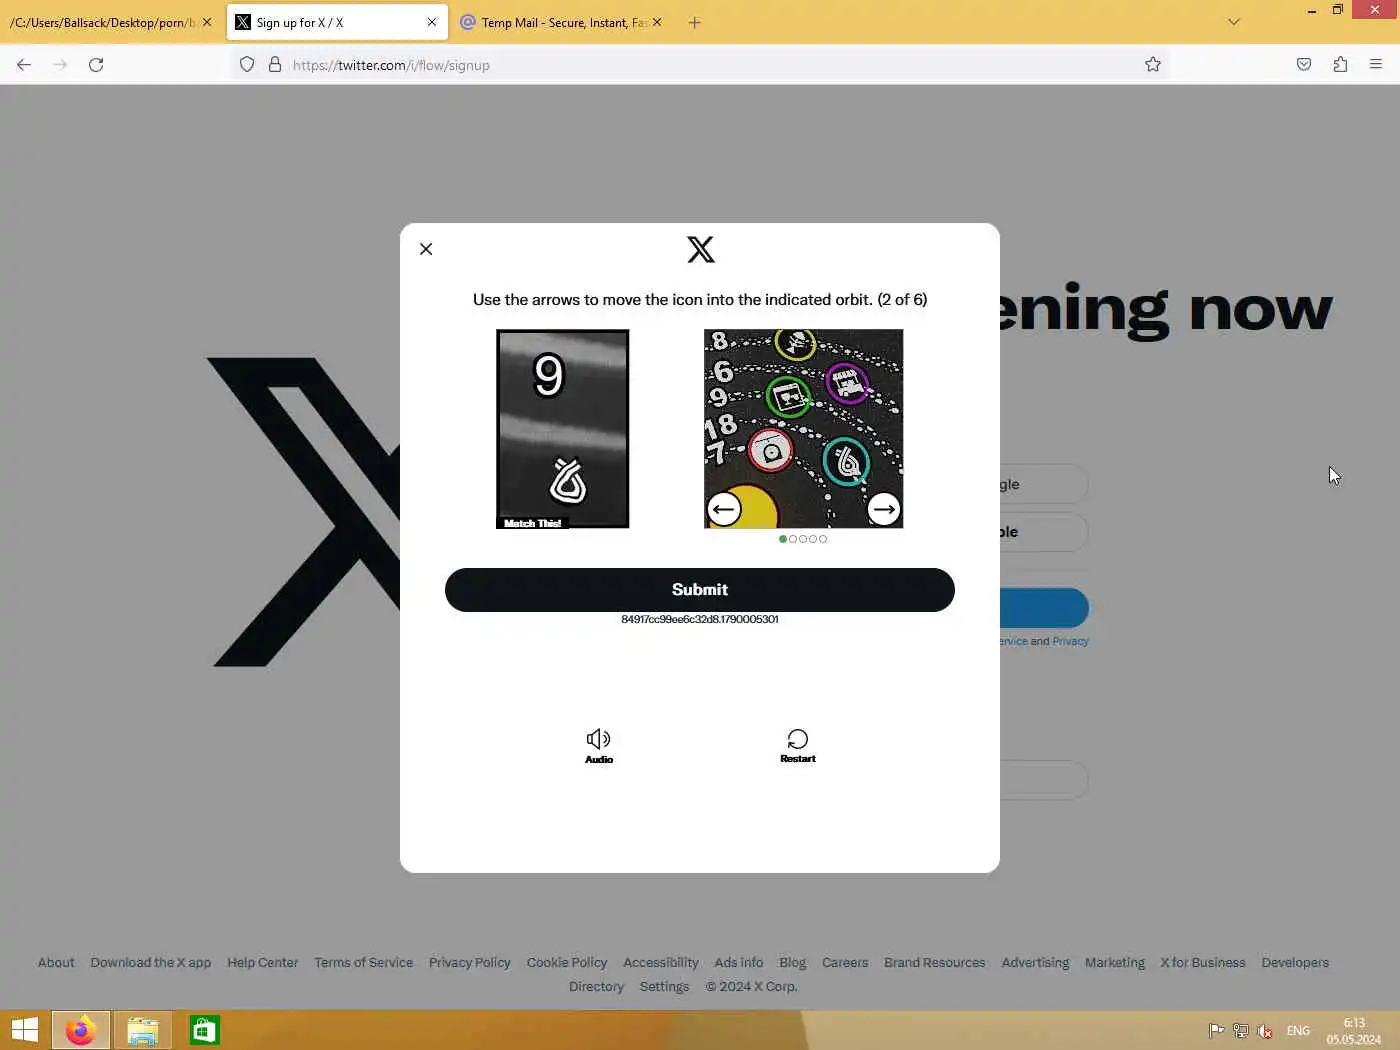This screenshot has width=1400, height=1050.
Task: Open About footer link
Action: (56, 963)
